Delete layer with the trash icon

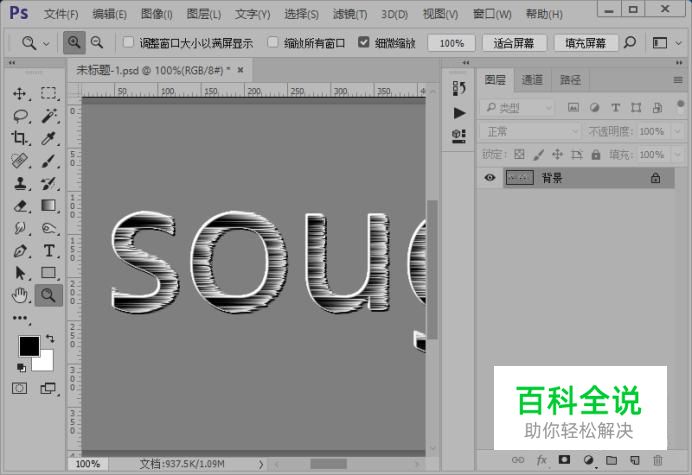(x=658, y=460)
